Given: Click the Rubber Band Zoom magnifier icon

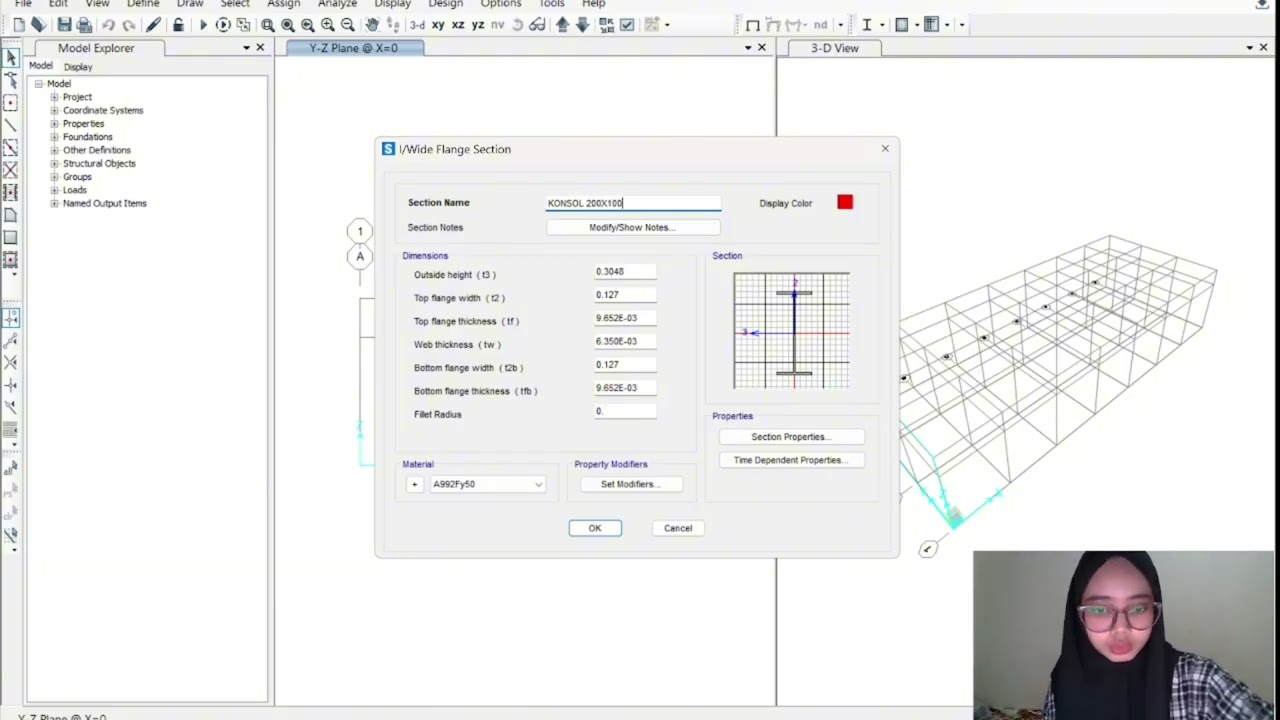Looking at the screenshot, I should (268, 25).
